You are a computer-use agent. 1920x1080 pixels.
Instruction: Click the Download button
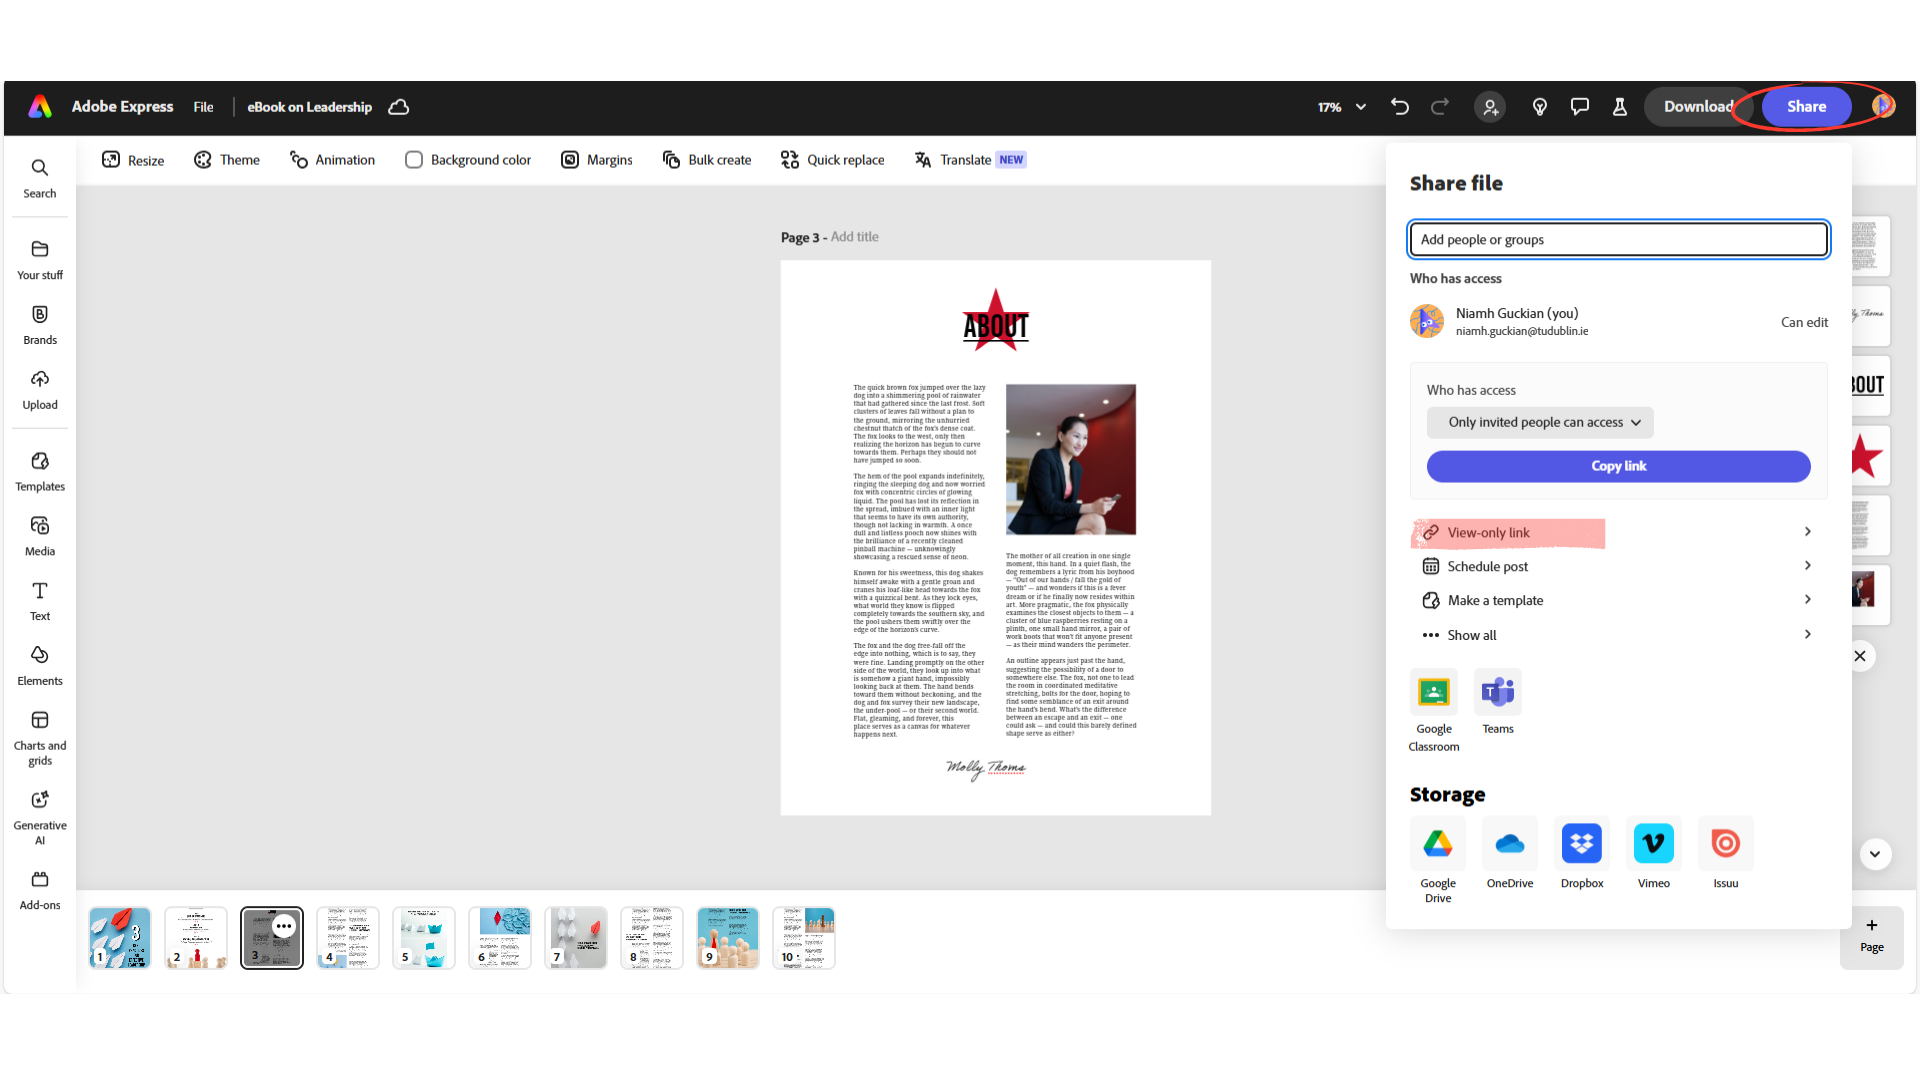(1697, 106)
